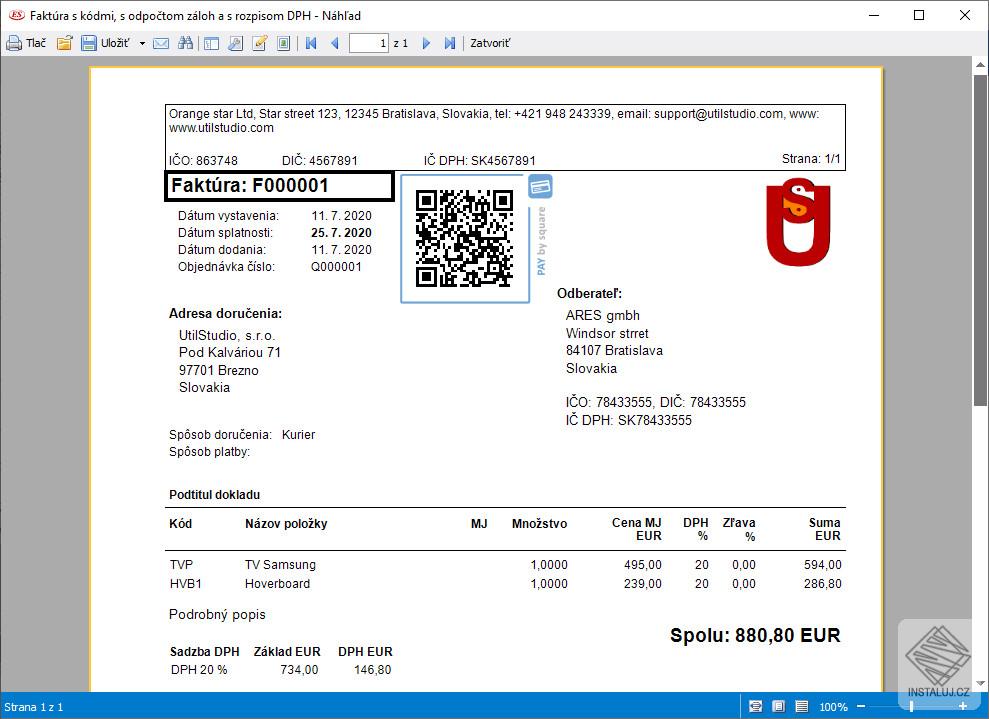Go to the next page
This screenshot has width=989, height=719.
click(426, 43)
